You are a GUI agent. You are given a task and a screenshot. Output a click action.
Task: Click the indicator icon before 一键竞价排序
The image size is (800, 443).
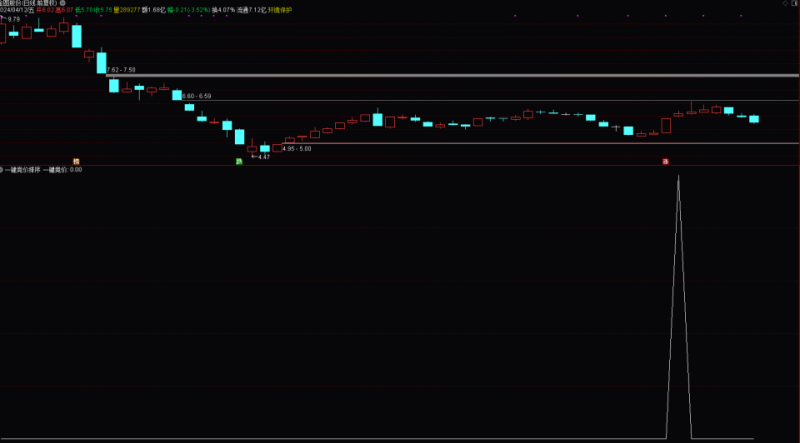[3, 170]
